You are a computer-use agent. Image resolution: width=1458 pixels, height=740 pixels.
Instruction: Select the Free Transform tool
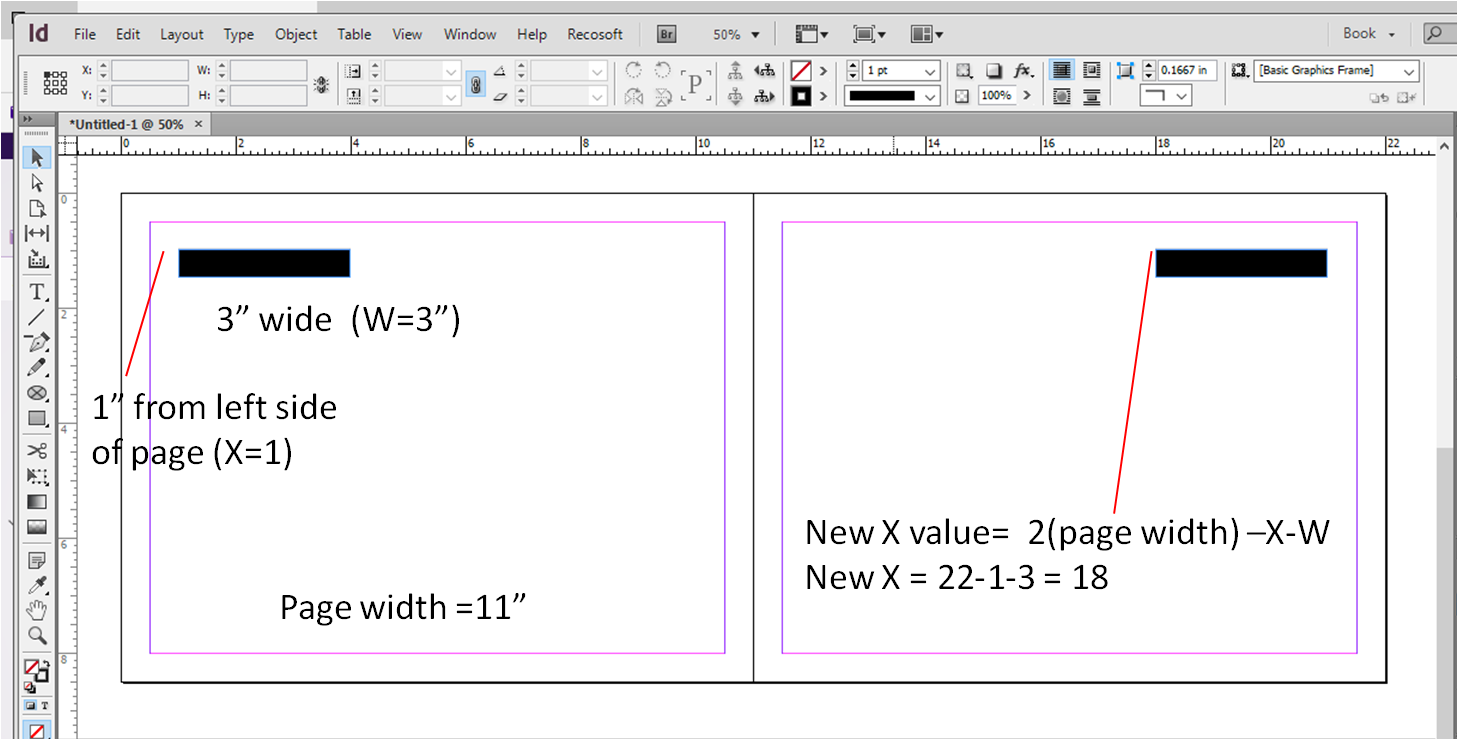(37, 476)
